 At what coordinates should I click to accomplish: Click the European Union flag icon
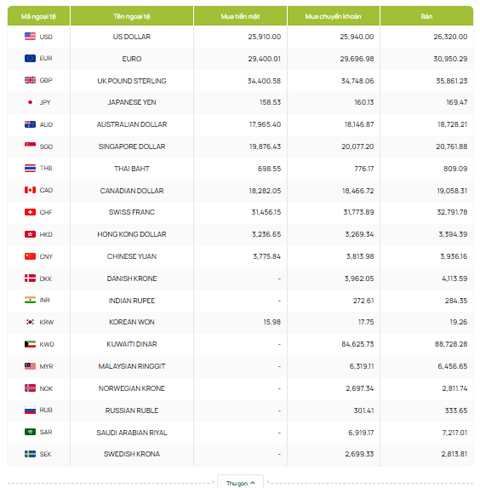click(x=30, y=58)
